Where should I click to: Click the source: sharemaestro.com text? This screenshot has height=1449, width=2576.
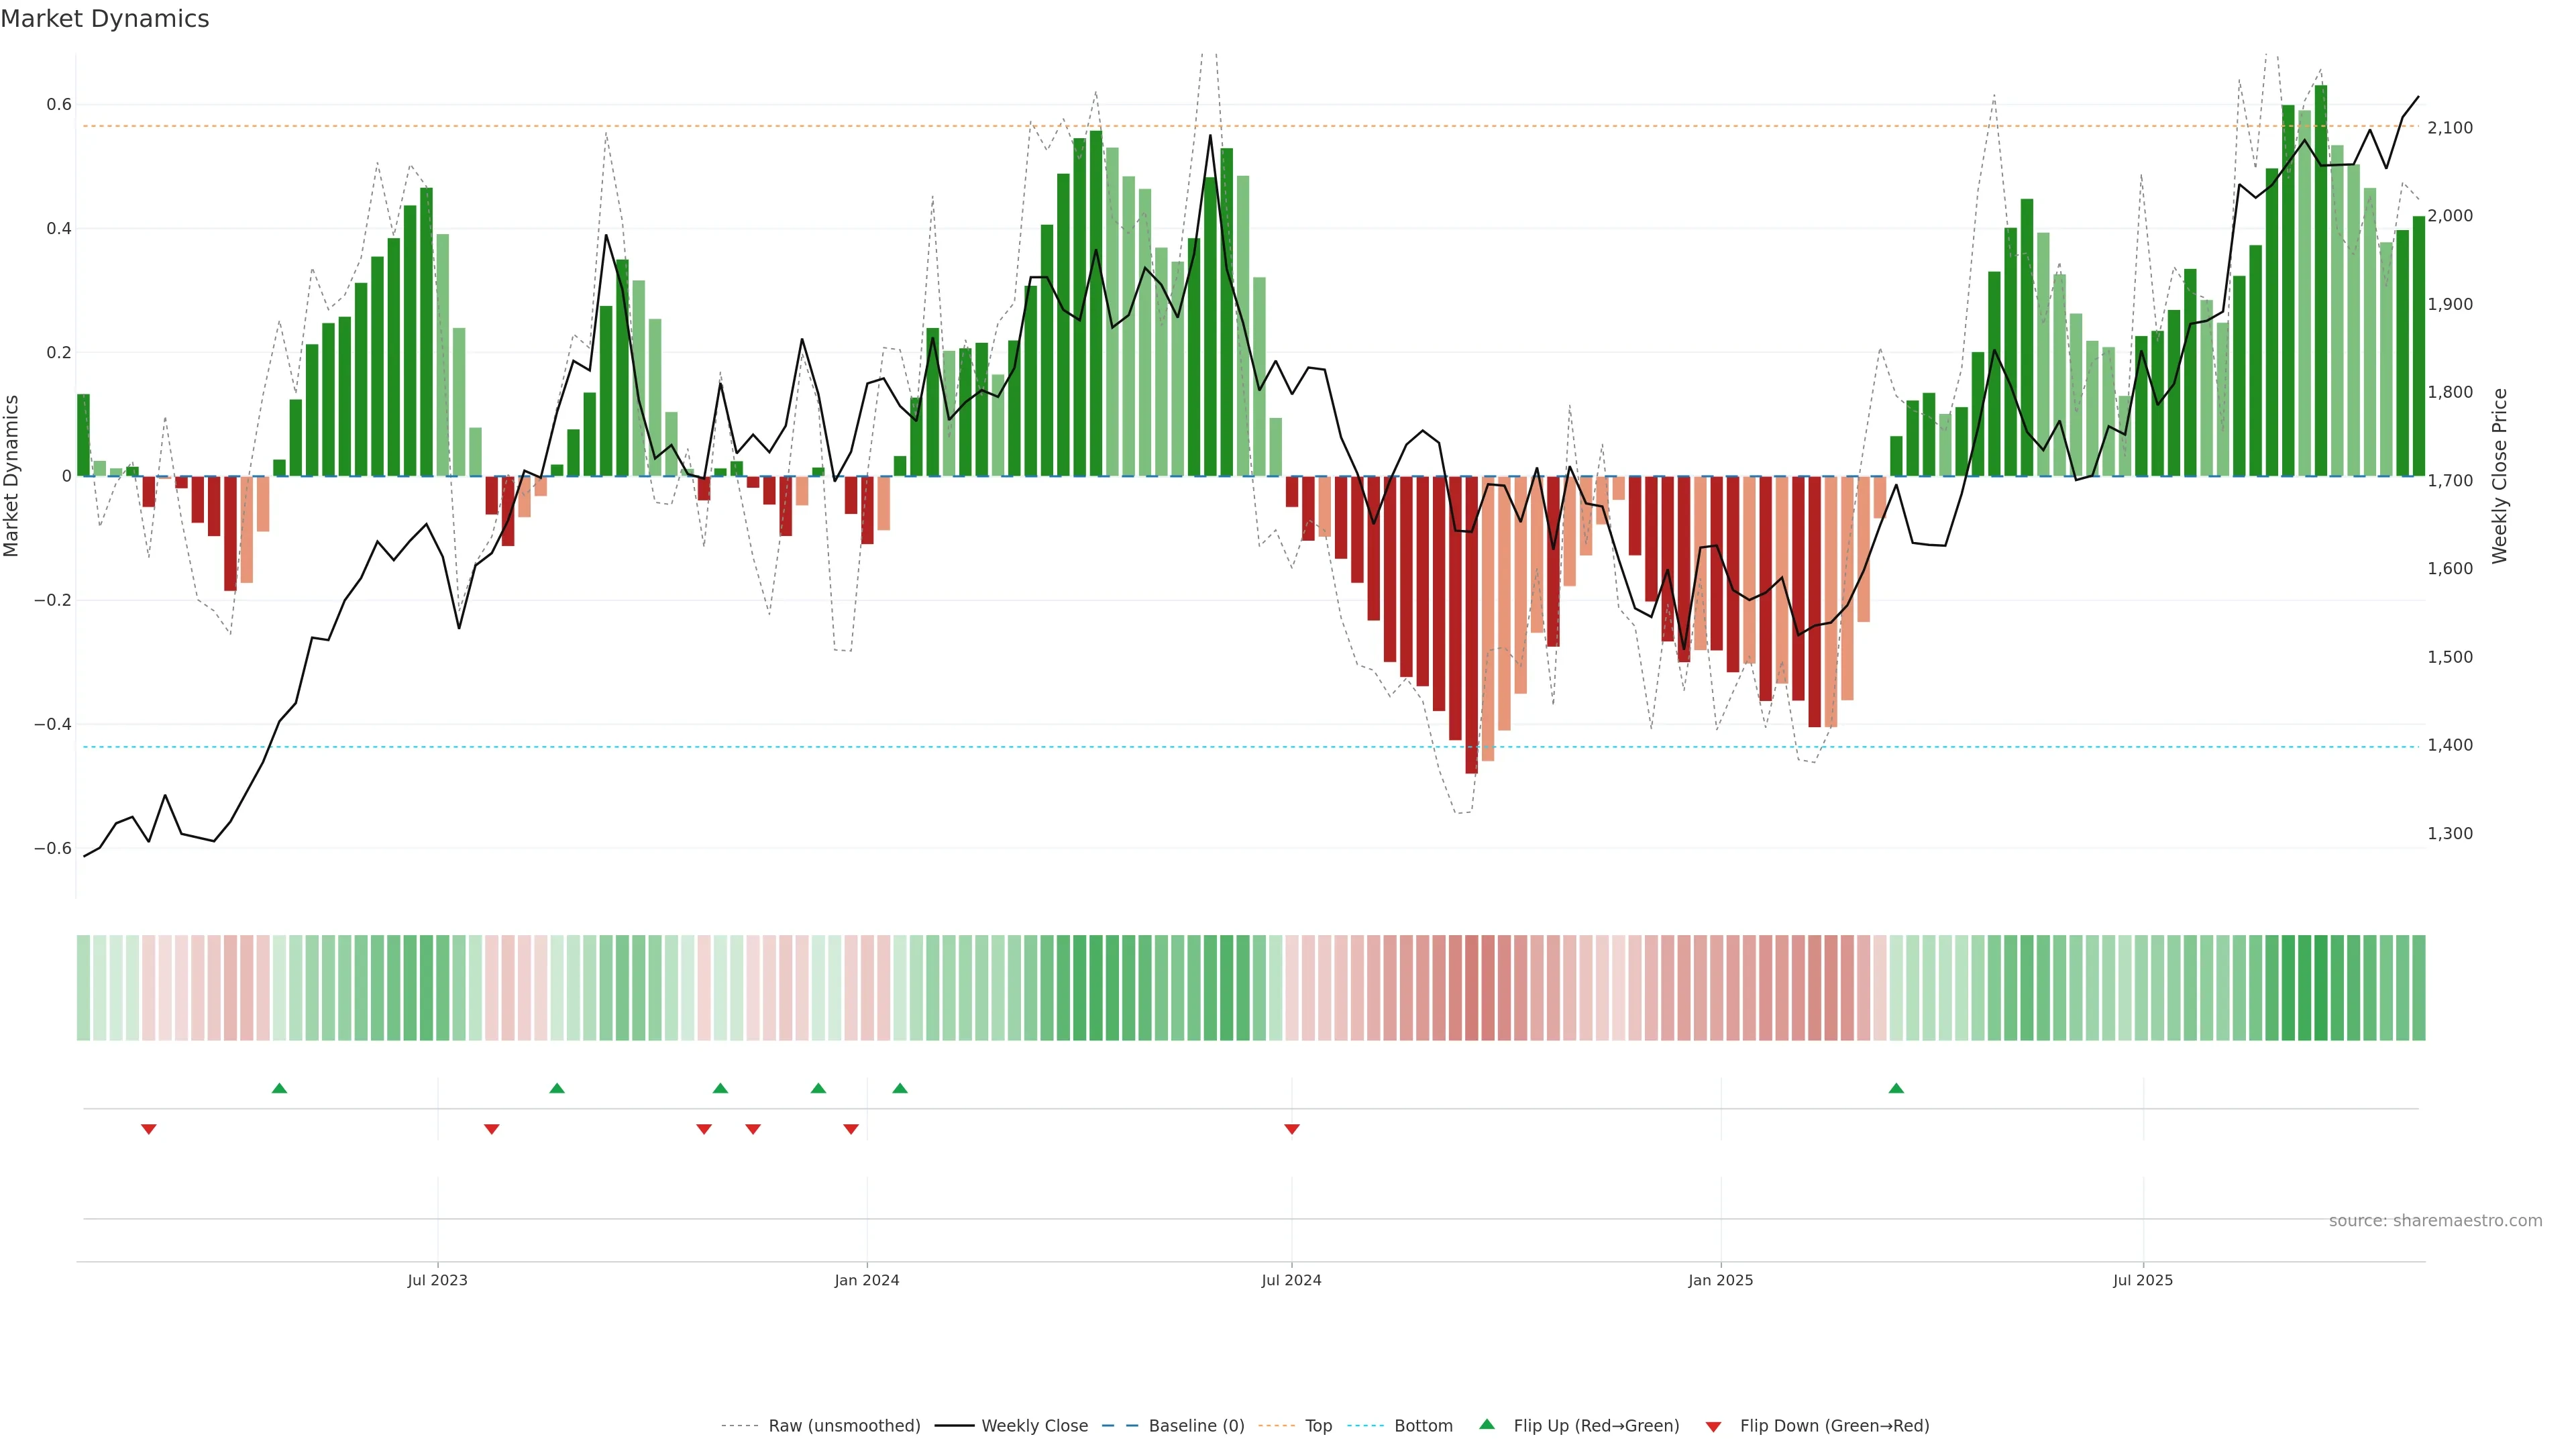2435,1220
